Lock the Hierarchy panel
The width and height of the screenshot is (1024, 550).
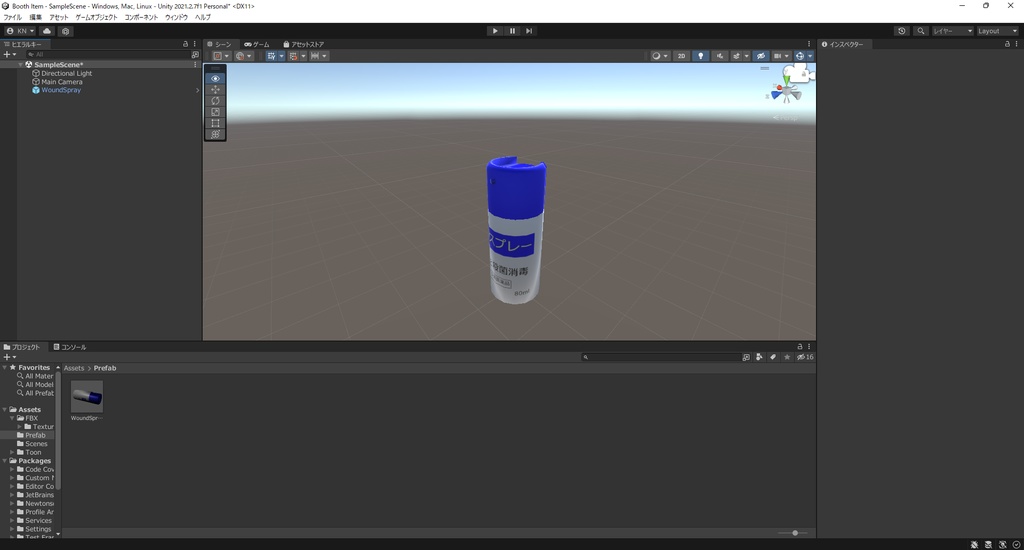coord(185,44)
